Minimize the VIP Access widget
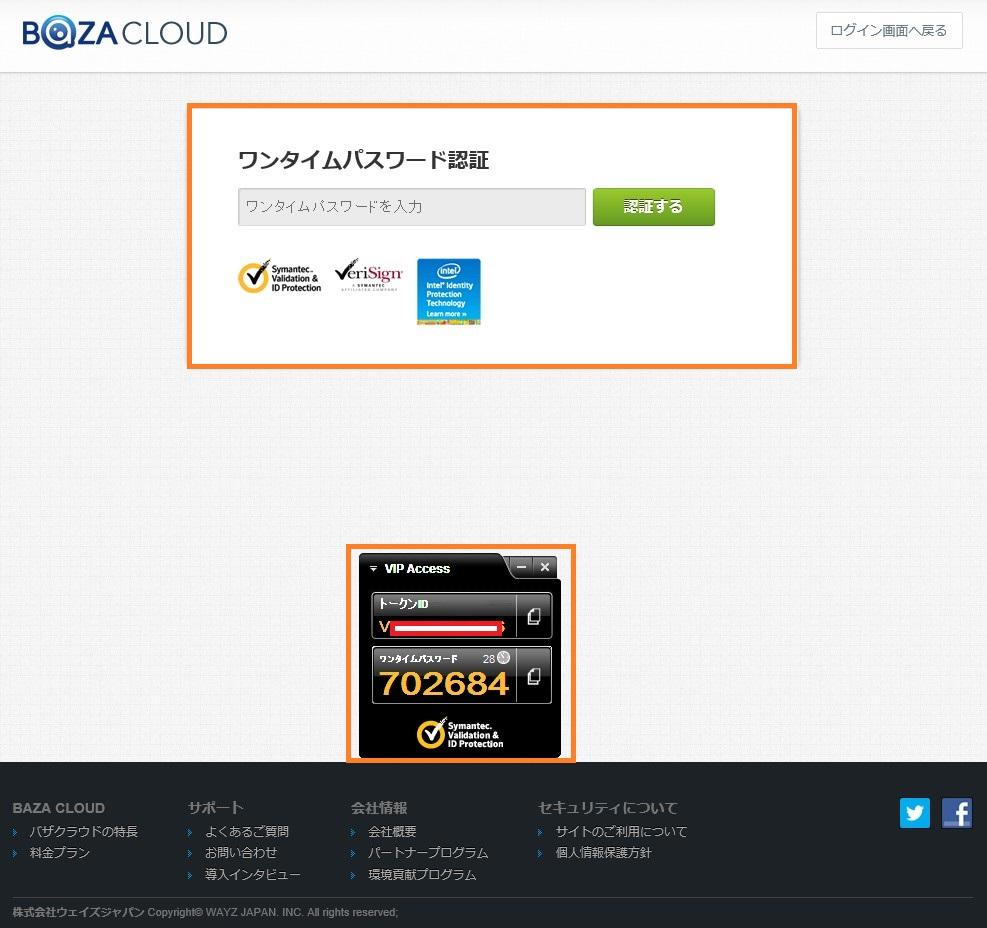 click(x=521, y=567)
